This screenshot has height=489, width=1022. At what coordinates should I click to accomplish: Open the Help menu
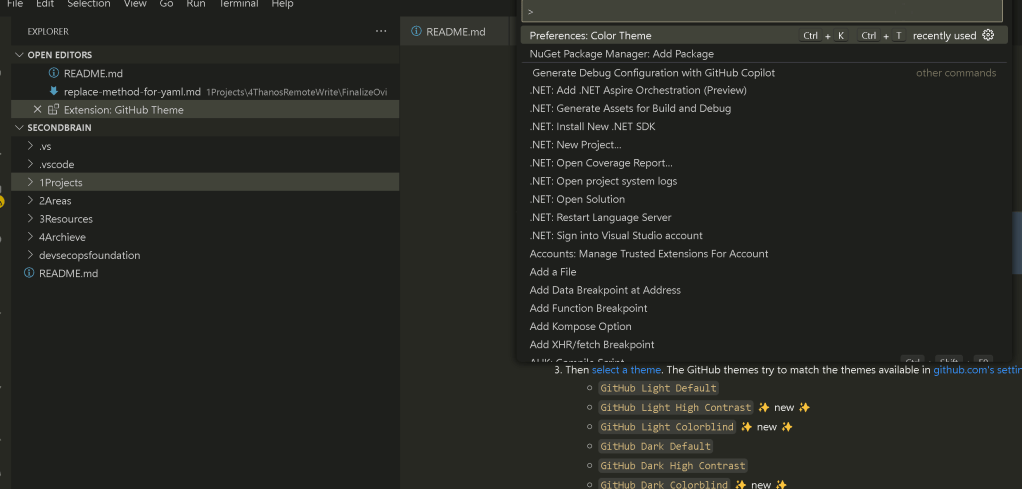(282, 4)
